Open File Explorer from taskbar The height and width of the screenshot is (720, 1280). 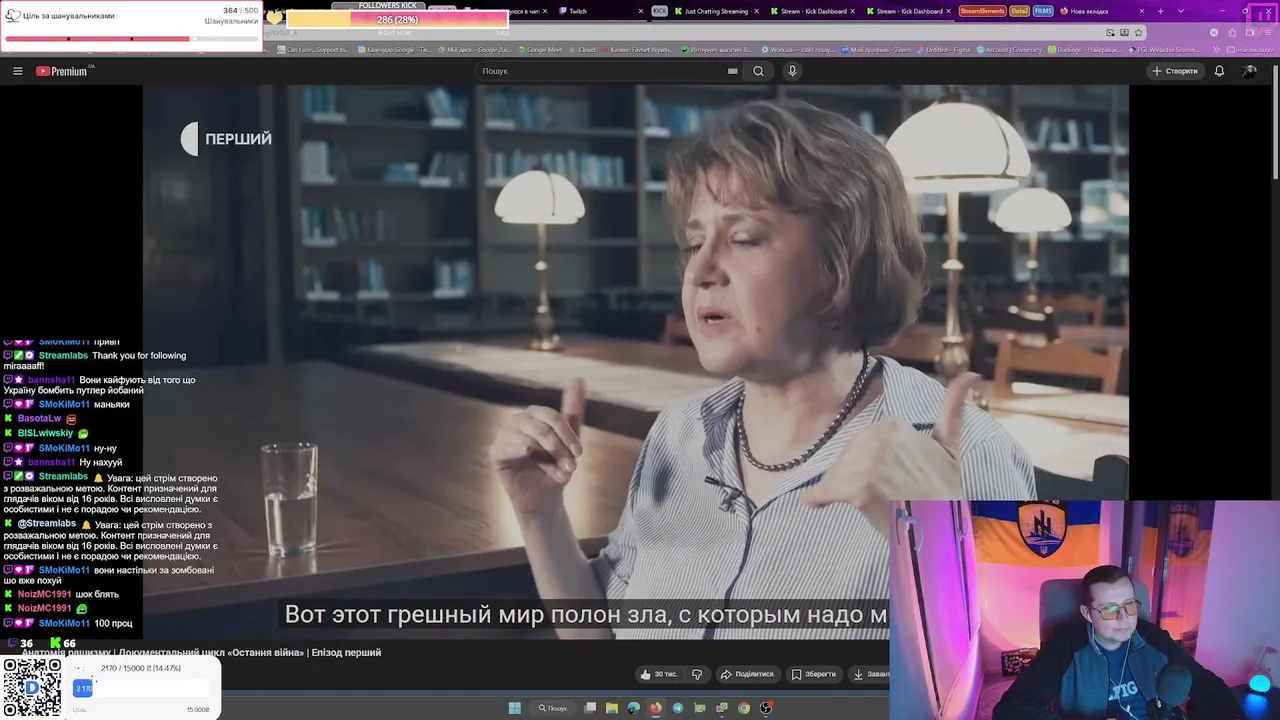(x=611, y=708)
